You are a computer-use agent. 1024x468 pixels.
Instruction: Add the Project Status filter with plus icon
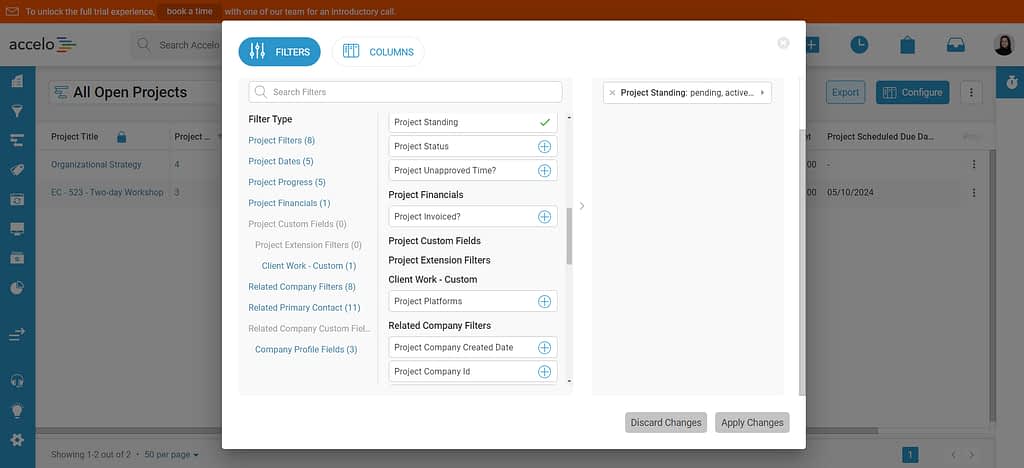(x=544, y=146)
